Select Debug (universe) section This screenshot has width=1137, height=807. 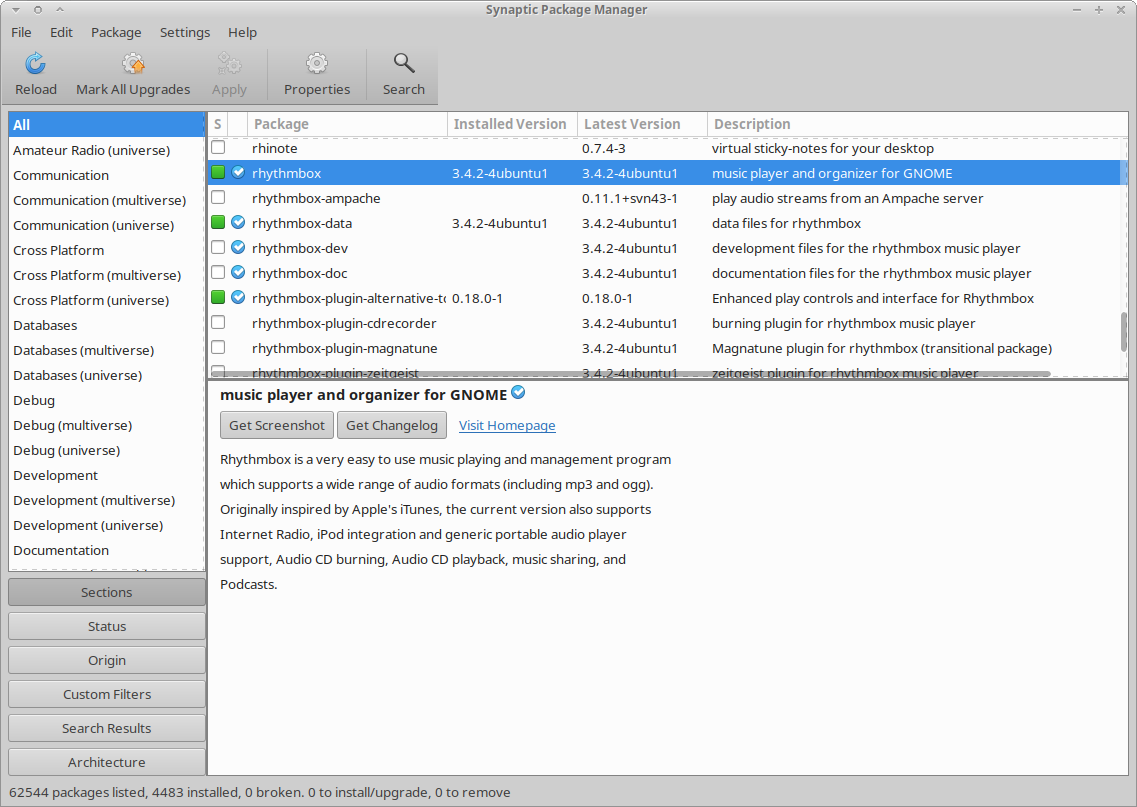tap(107, 450)
